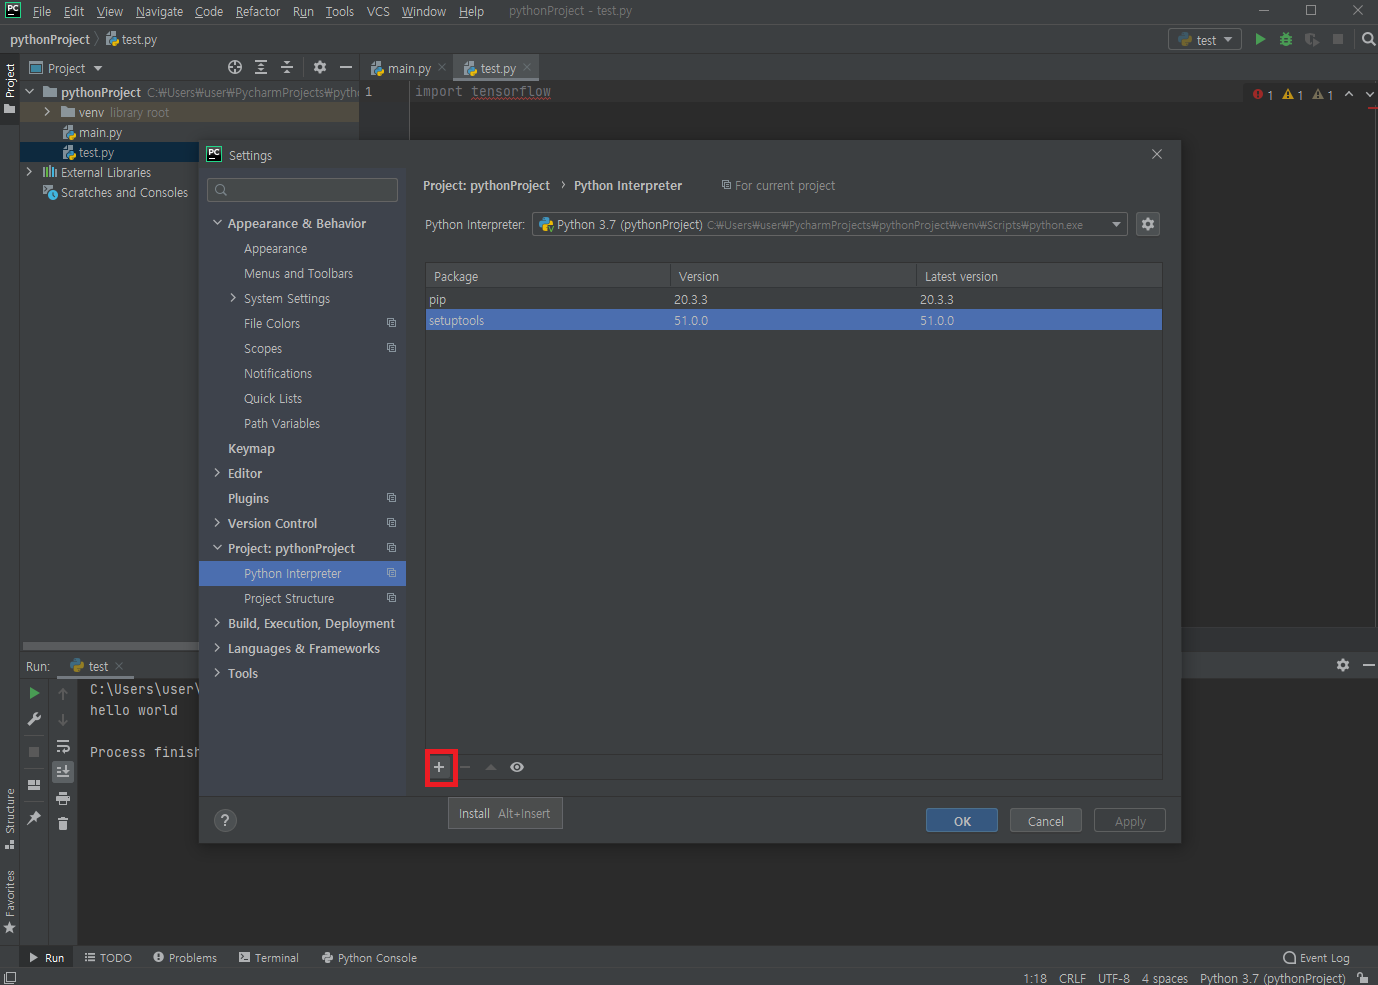The width and height of the screenshot is (1378, 985).
Task: Open Project Structure settings
Action: tap(288, 598)
